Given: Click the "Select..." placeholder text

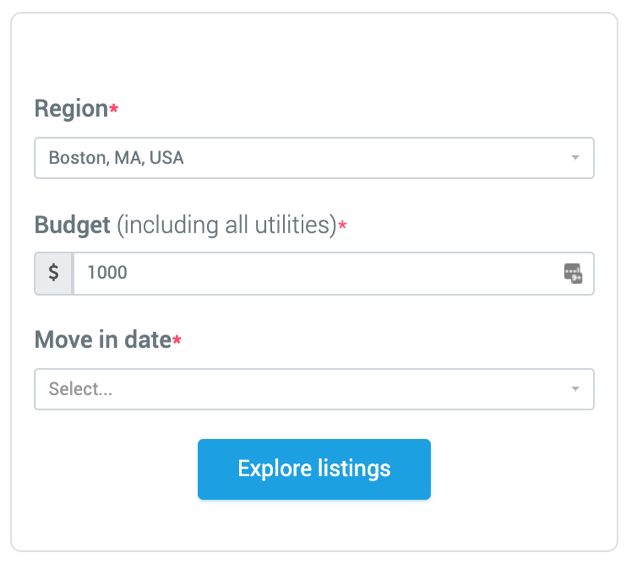Looking at the screenshot, I should [80, 389].
